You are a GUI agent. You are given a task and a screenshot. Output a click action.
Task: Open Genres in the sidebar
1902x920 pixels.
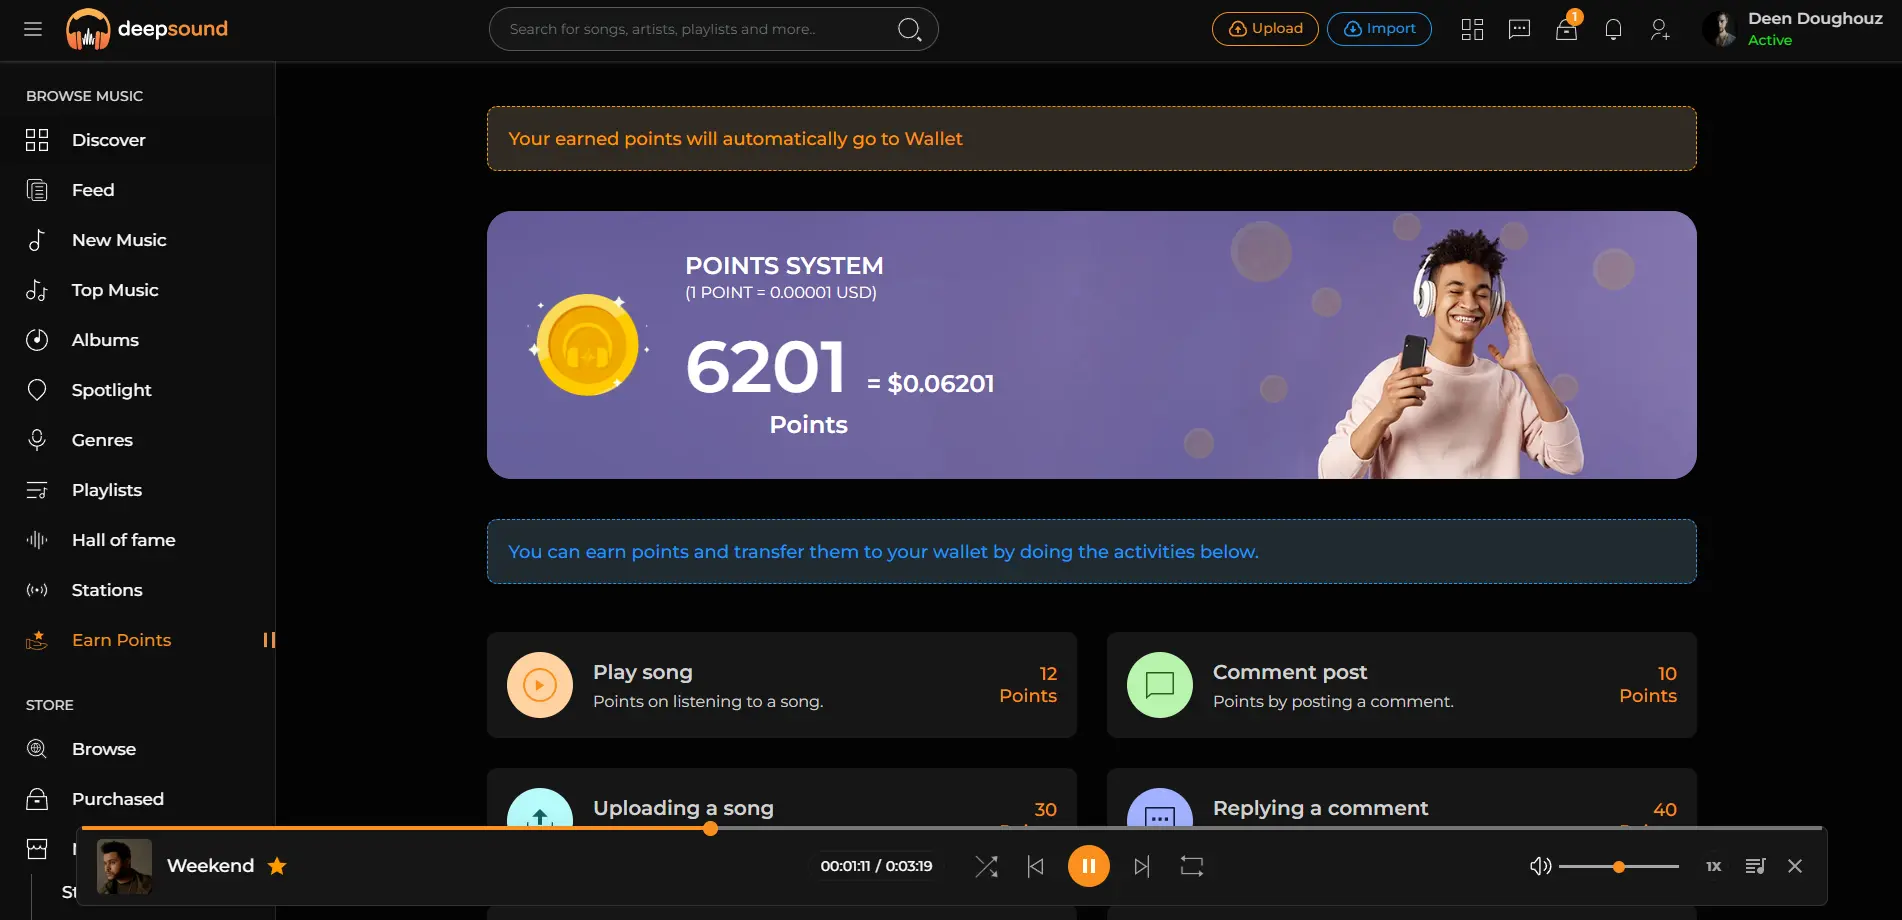[x=102, y=440]
